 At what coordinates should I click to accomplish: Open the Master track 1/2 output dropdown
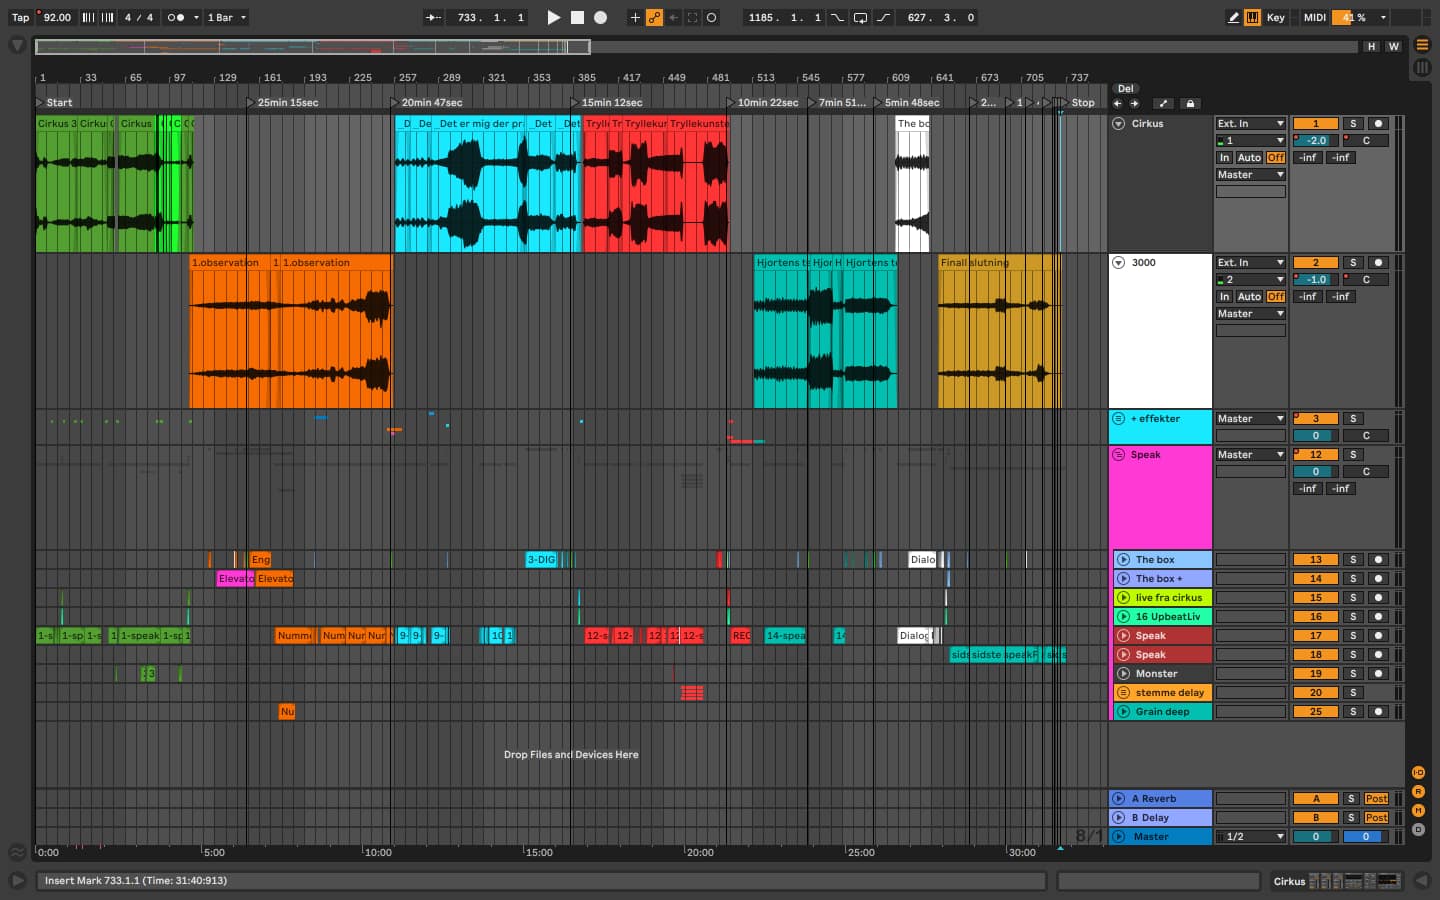(1250, 837)
